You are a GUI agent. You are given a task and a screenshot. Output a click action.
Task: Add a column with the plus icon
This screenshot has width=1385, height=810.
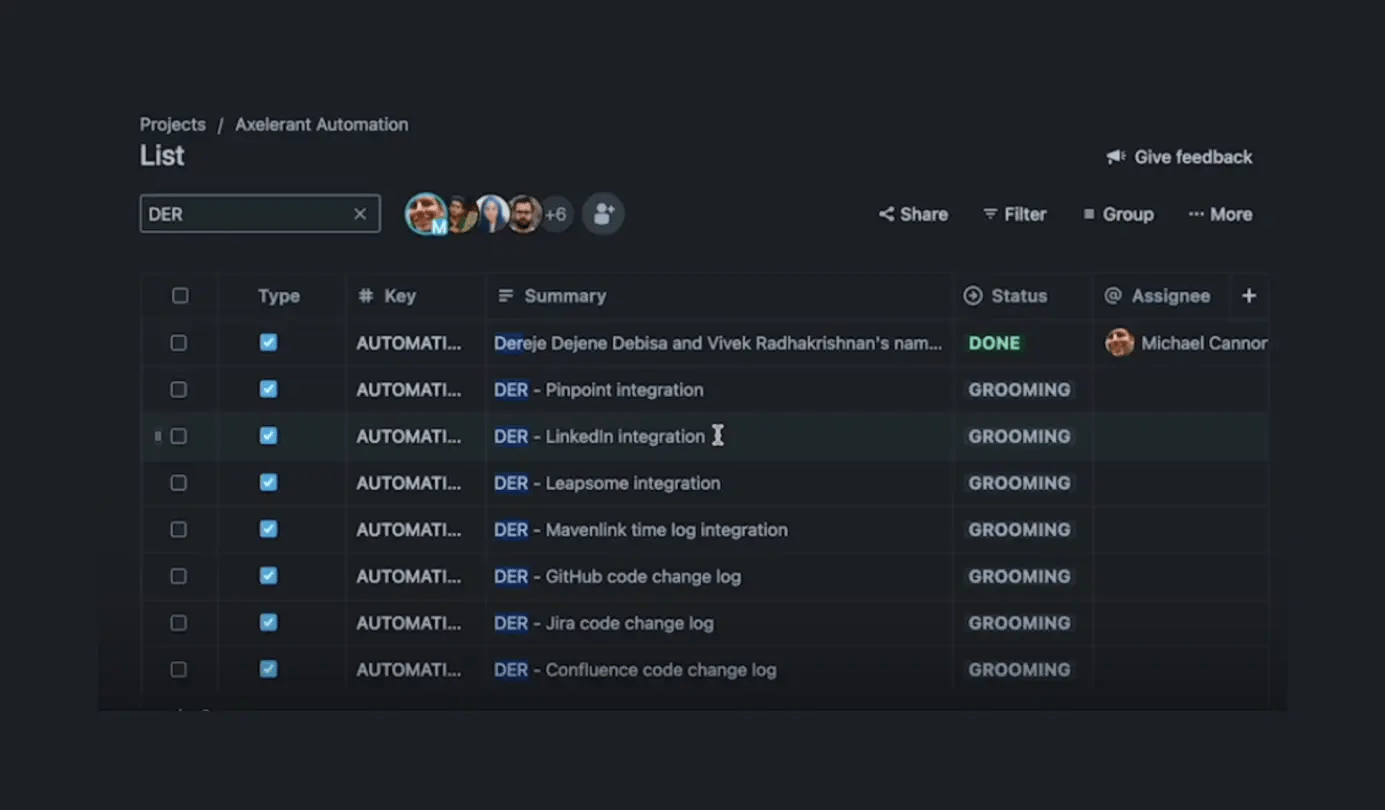pos(1249,296)
